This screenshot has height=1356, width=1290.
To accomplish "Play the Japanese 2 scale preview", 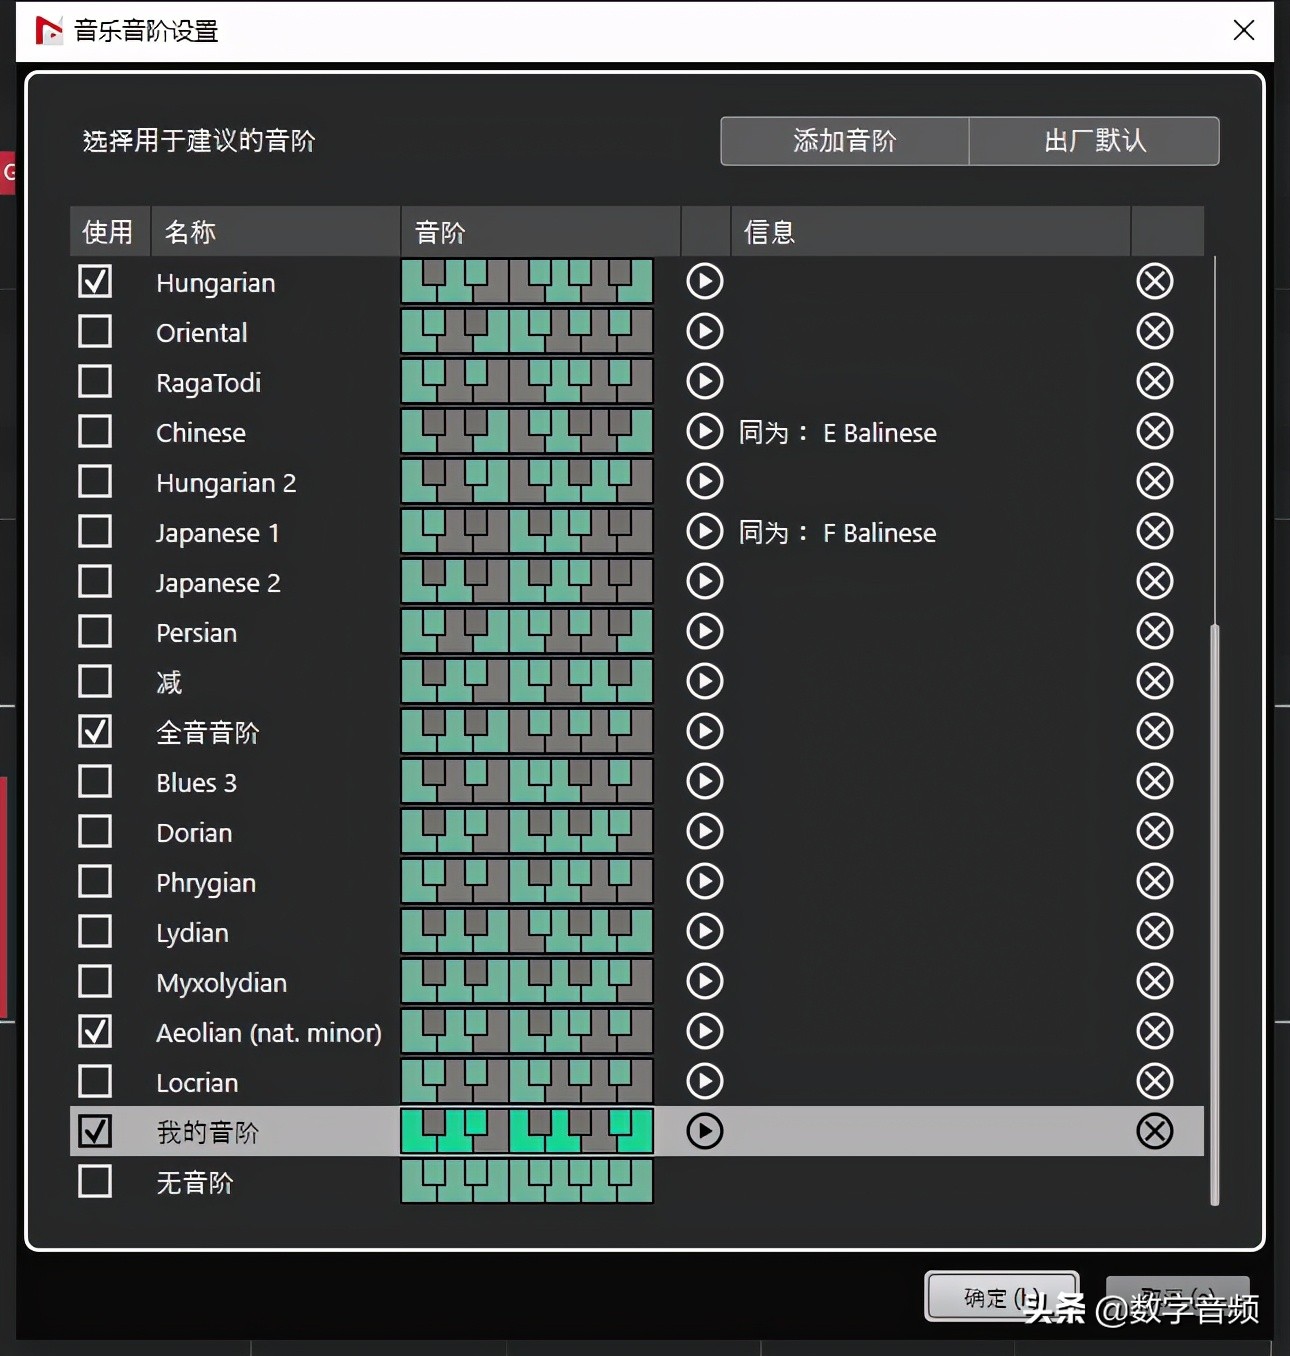I will [x=704, y=581].
